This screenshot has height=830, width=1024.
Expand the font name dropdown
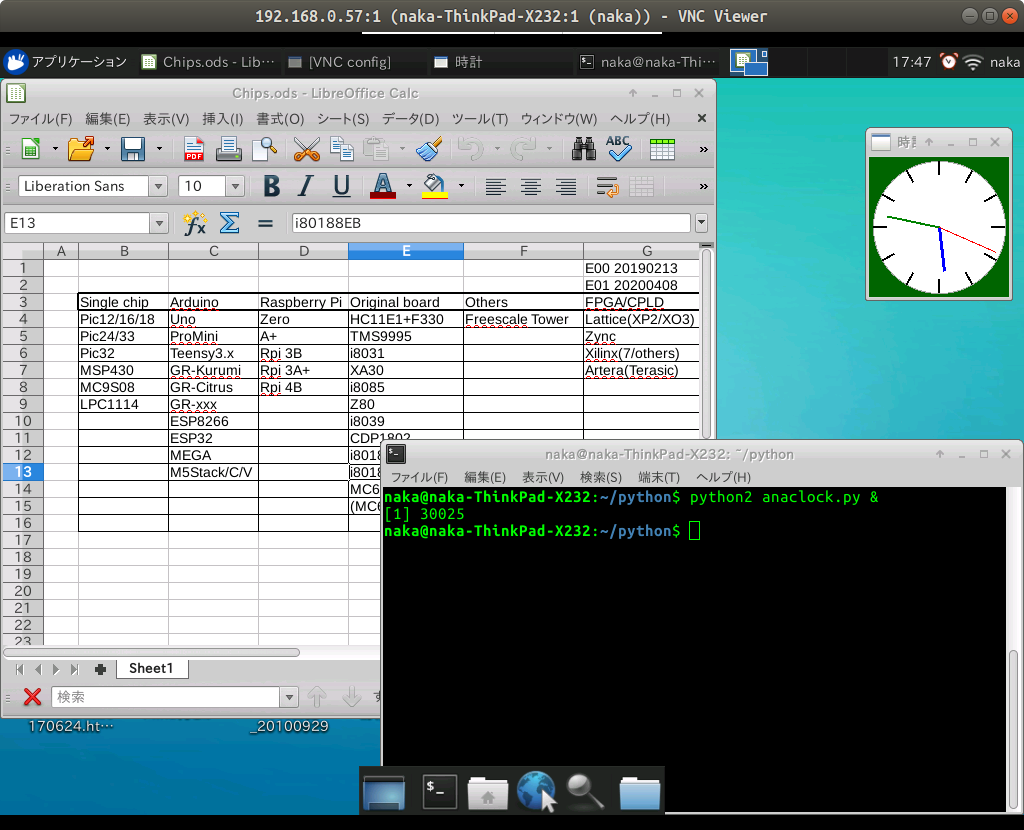(158, 187)
